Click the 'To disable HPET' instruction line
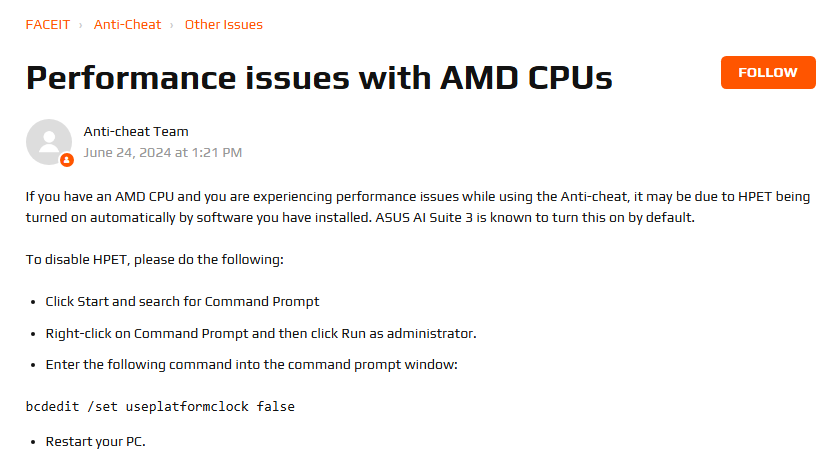The height and width of the screenshot is (463, 830). coord(155,260)
